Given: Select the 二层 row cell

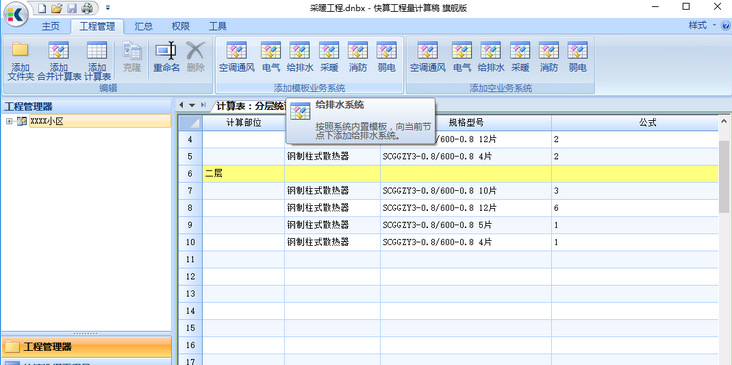Looking at the screenshot, I should point(243,174).
